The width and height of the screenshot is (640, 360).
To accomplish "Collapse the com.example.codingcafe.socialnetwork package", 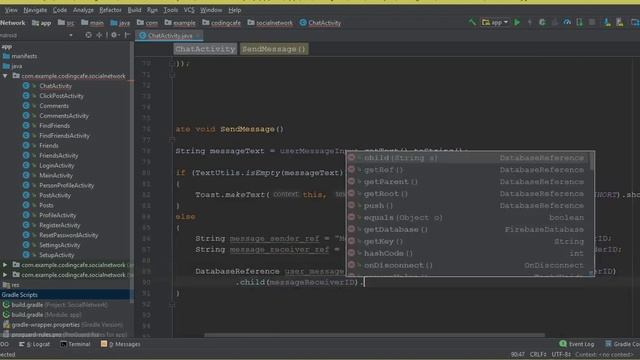I will (x=5, y=76).
